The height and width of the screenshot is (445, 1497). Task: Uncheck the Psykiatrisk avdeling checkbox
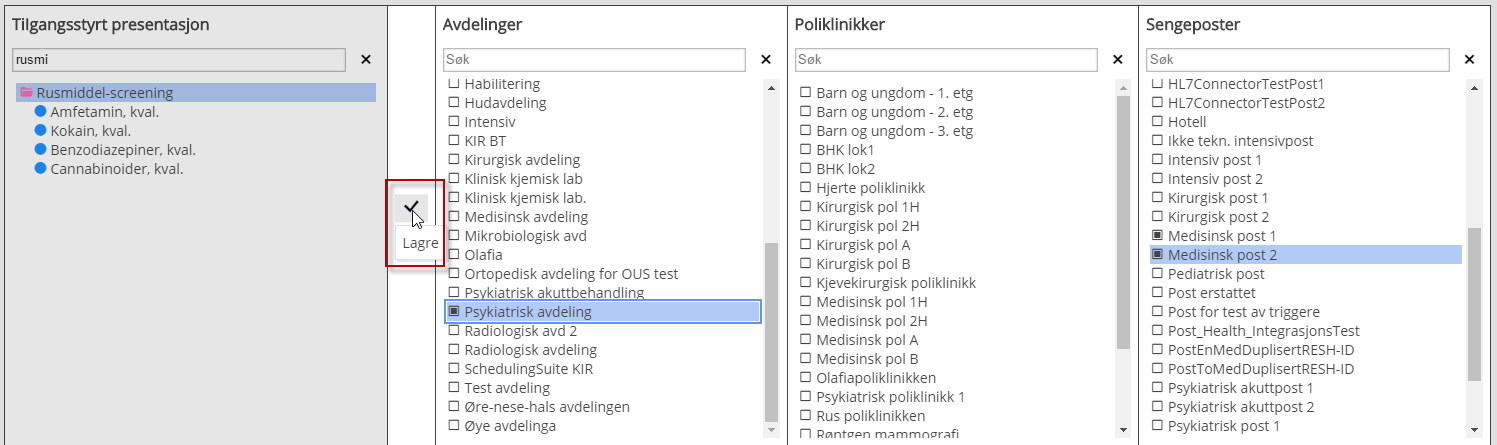pos(454,312)
